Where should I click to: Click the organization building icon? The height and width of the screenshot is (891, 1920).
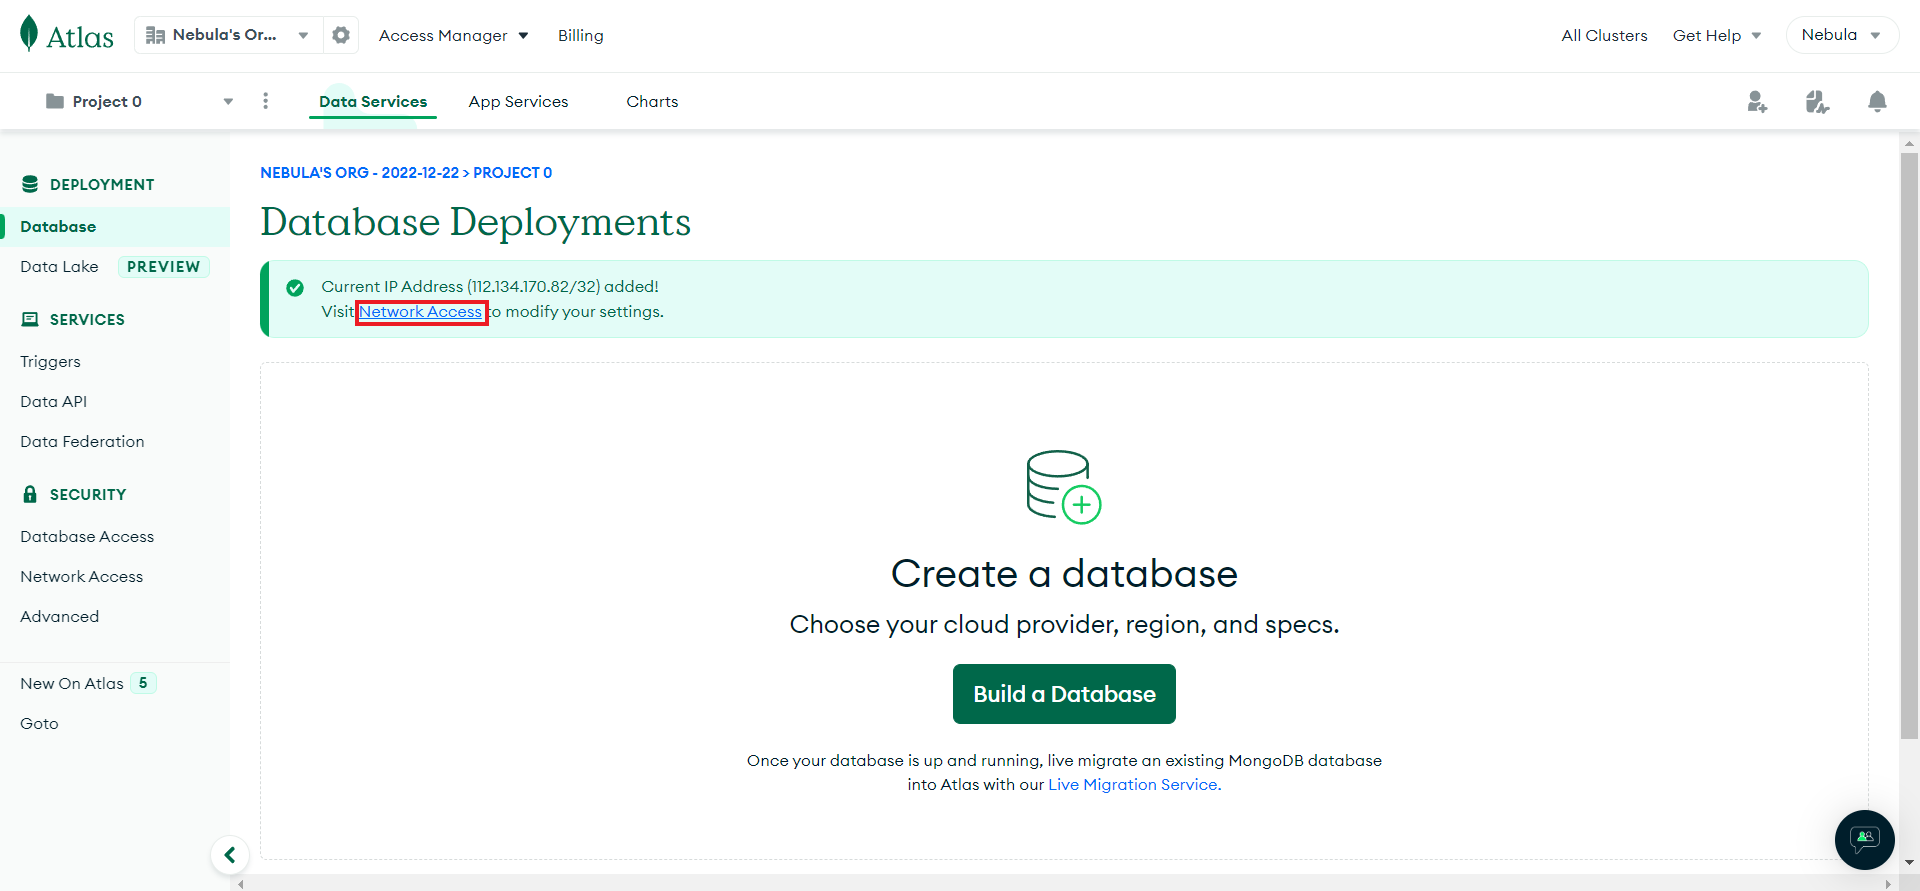(155, 35)
